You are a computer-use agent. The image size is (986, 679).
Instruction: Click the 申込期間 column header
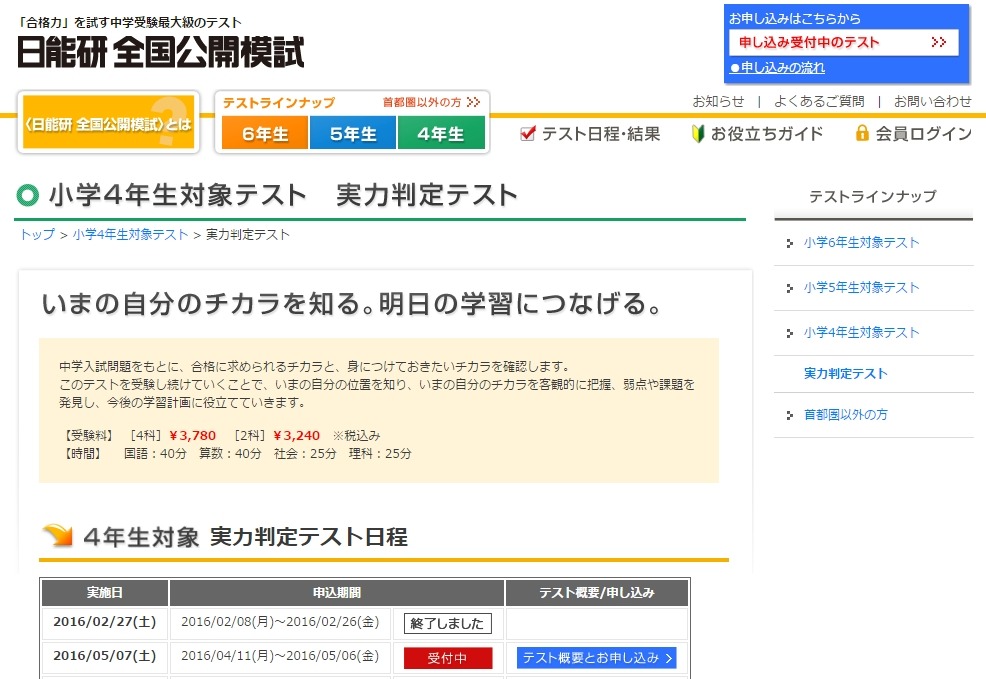pos(337,592)
